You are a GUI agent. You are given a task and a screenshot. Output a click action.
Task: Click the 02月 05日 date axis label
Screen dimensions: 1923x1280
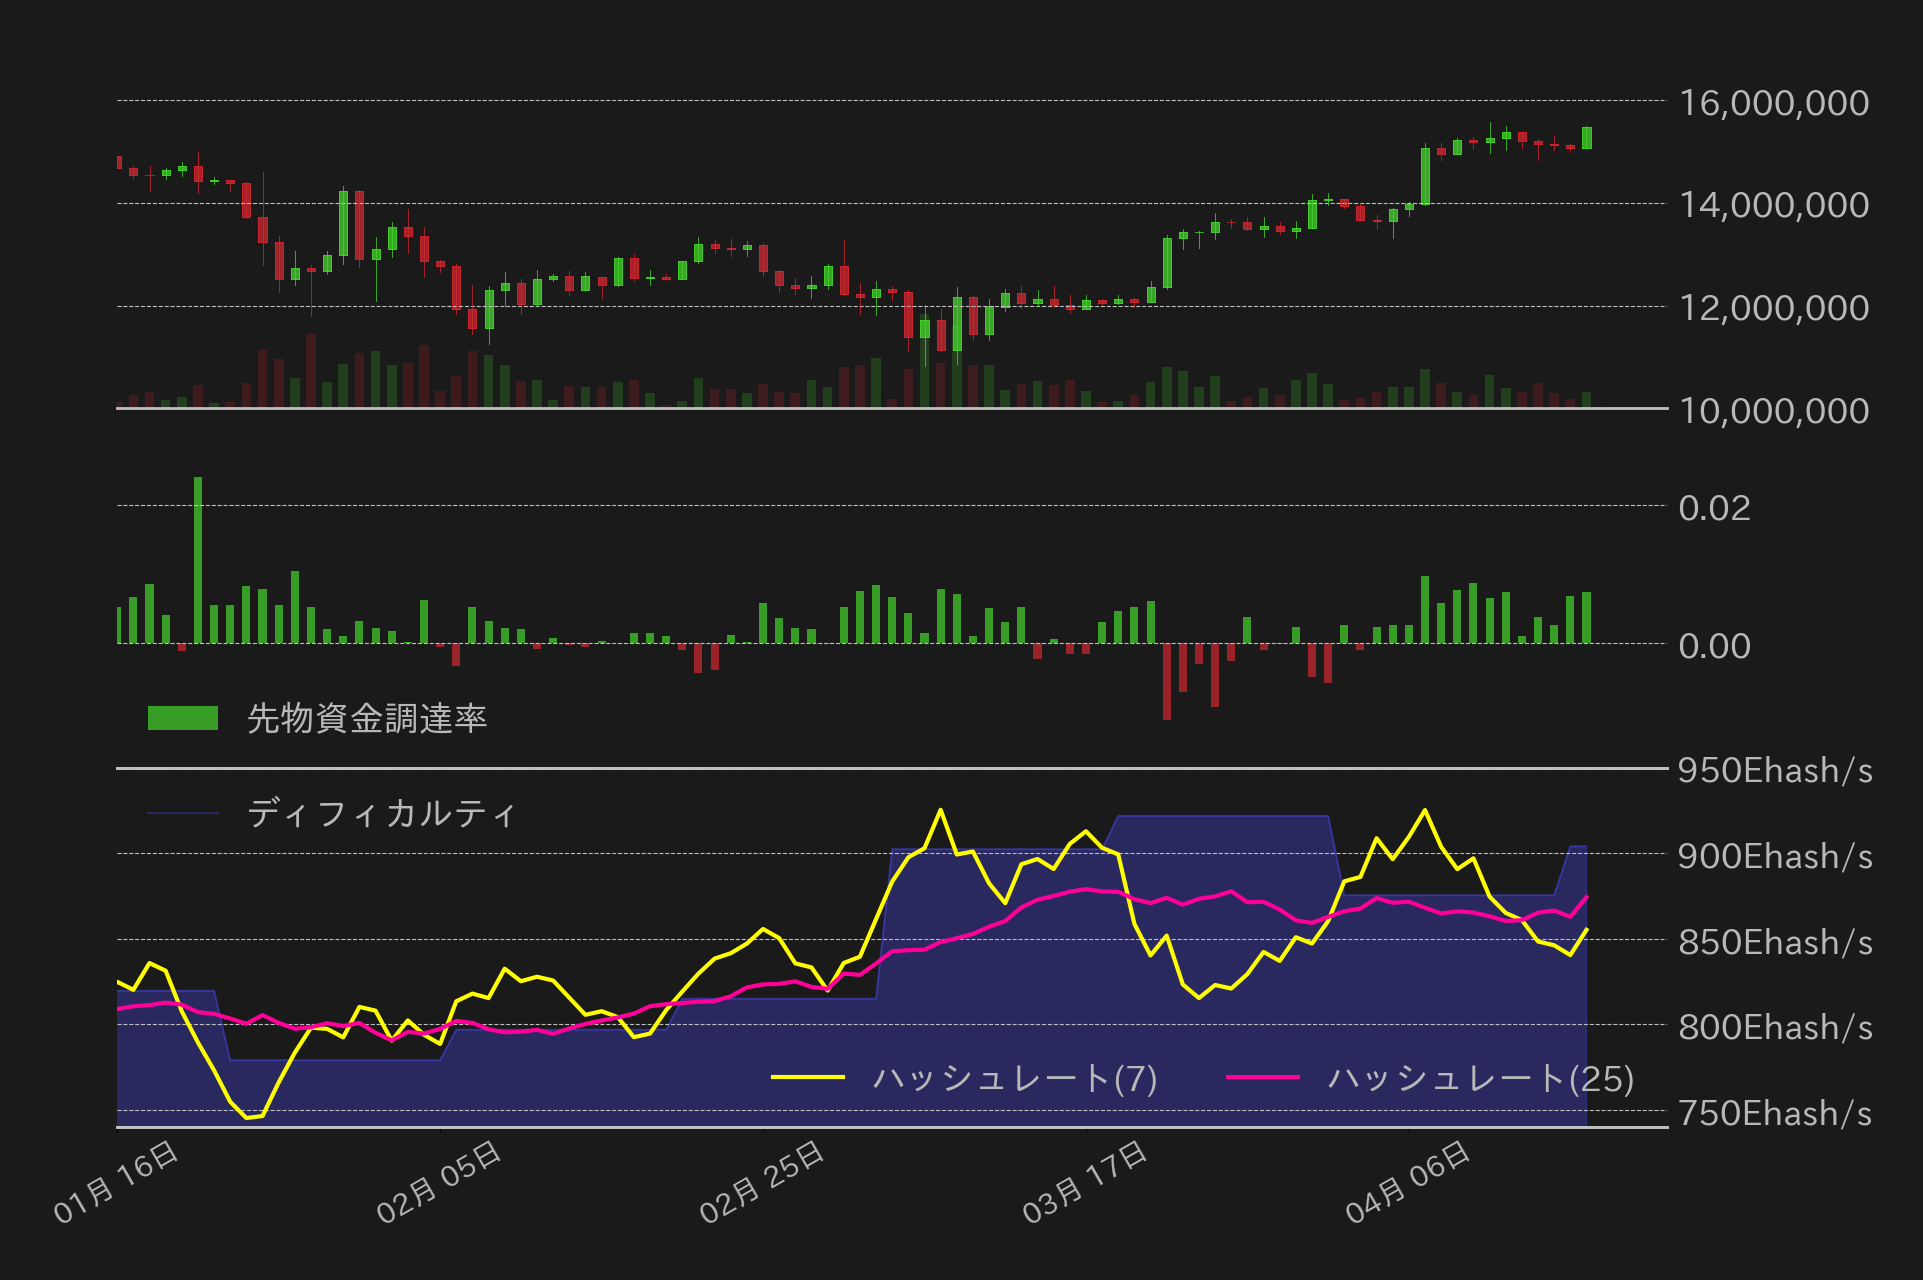click(x=439, y=1182)
